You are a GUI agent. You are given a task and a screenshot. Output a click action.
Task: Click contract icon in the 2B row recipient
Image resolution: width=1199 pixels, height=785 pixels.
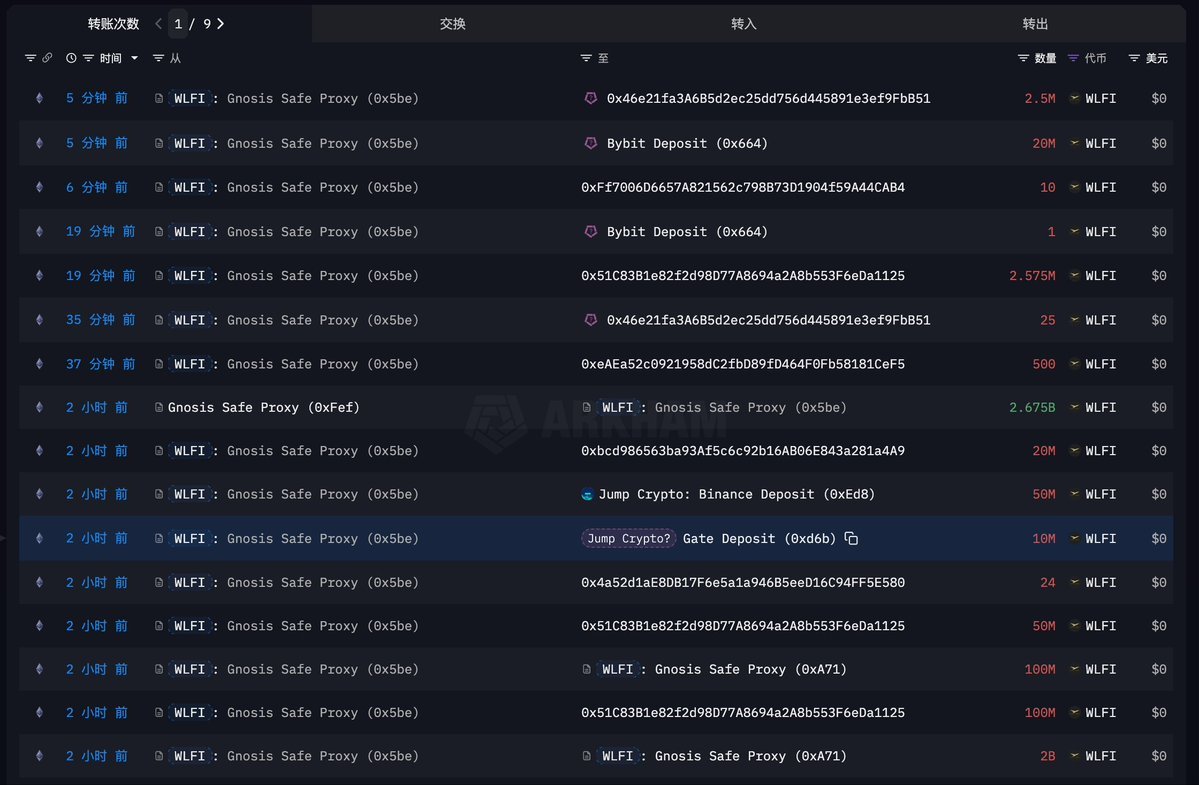pos(587,756)
